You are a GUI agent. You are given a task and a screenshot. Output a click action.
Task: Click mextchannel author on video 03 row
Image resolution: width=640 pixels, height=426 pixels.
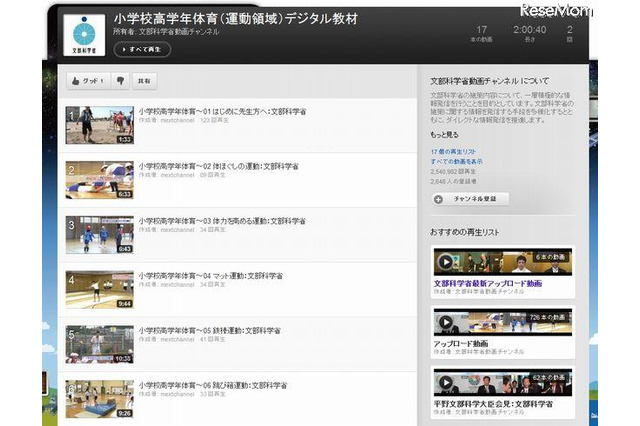pos(177,230)
